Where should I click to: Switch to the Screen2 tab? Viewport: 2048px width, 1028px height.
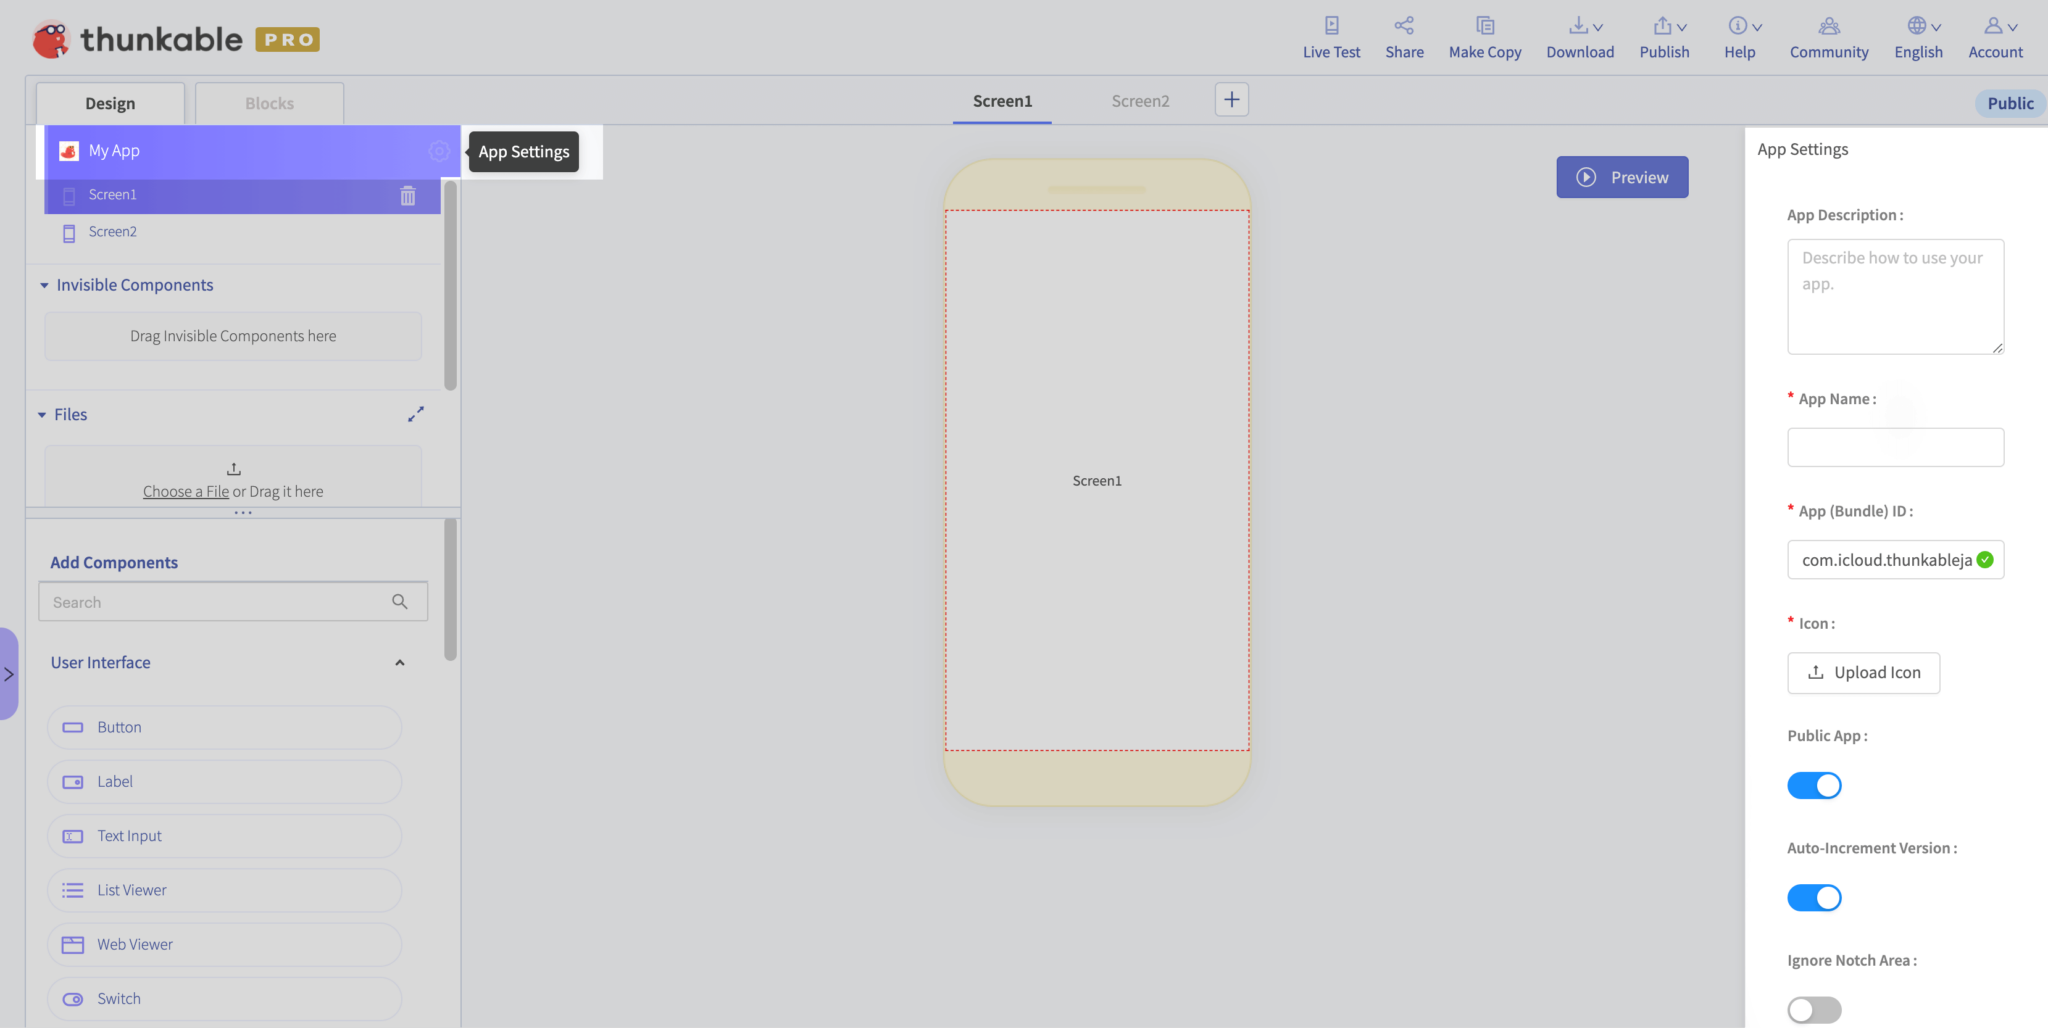coord(1140,101)
